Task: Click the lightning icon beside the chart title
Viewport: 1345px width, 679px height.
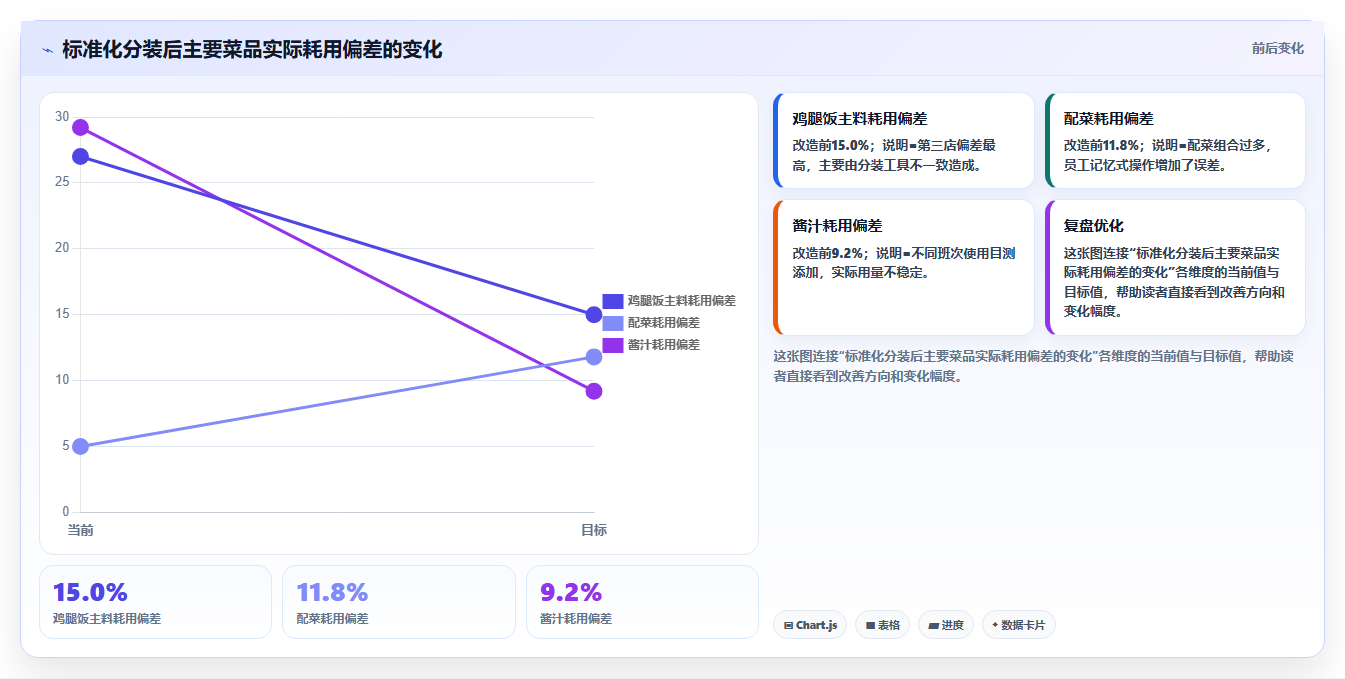Action: click(x=48, y=50)
